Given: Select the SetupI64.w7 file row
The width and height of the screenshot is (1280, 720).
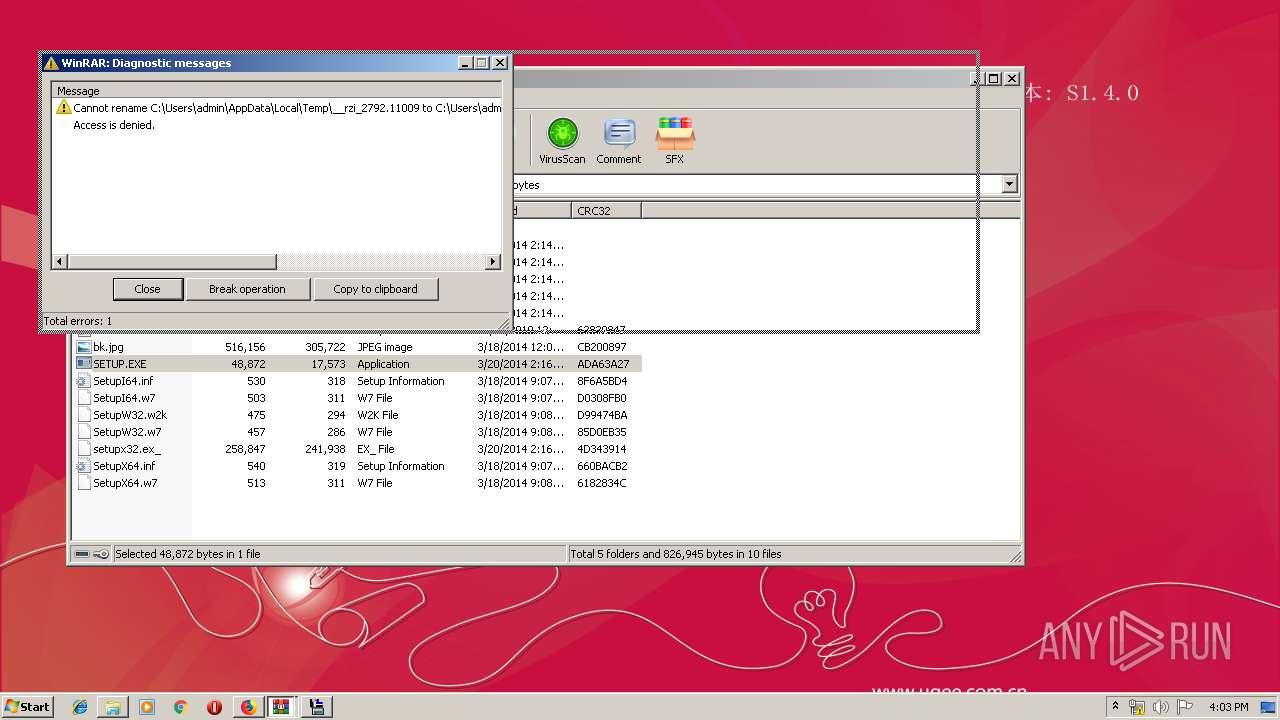Looking at the screenshot, I should pyautogui.click(x=358, y=398).
